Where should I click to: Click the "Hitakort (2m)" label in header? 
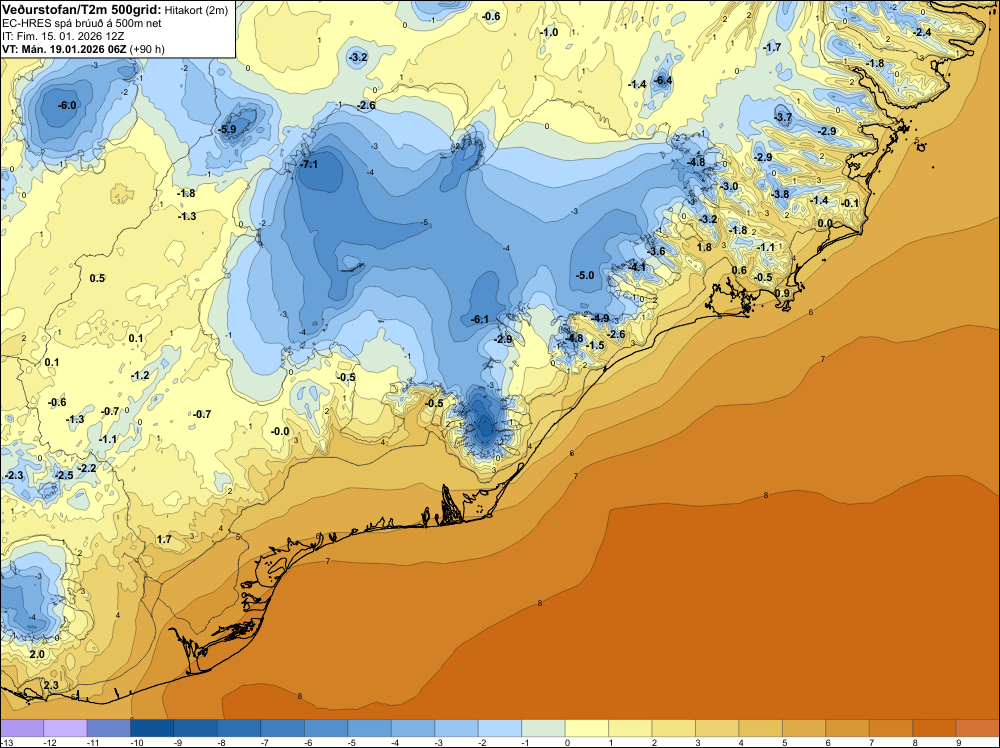[196, 10]
